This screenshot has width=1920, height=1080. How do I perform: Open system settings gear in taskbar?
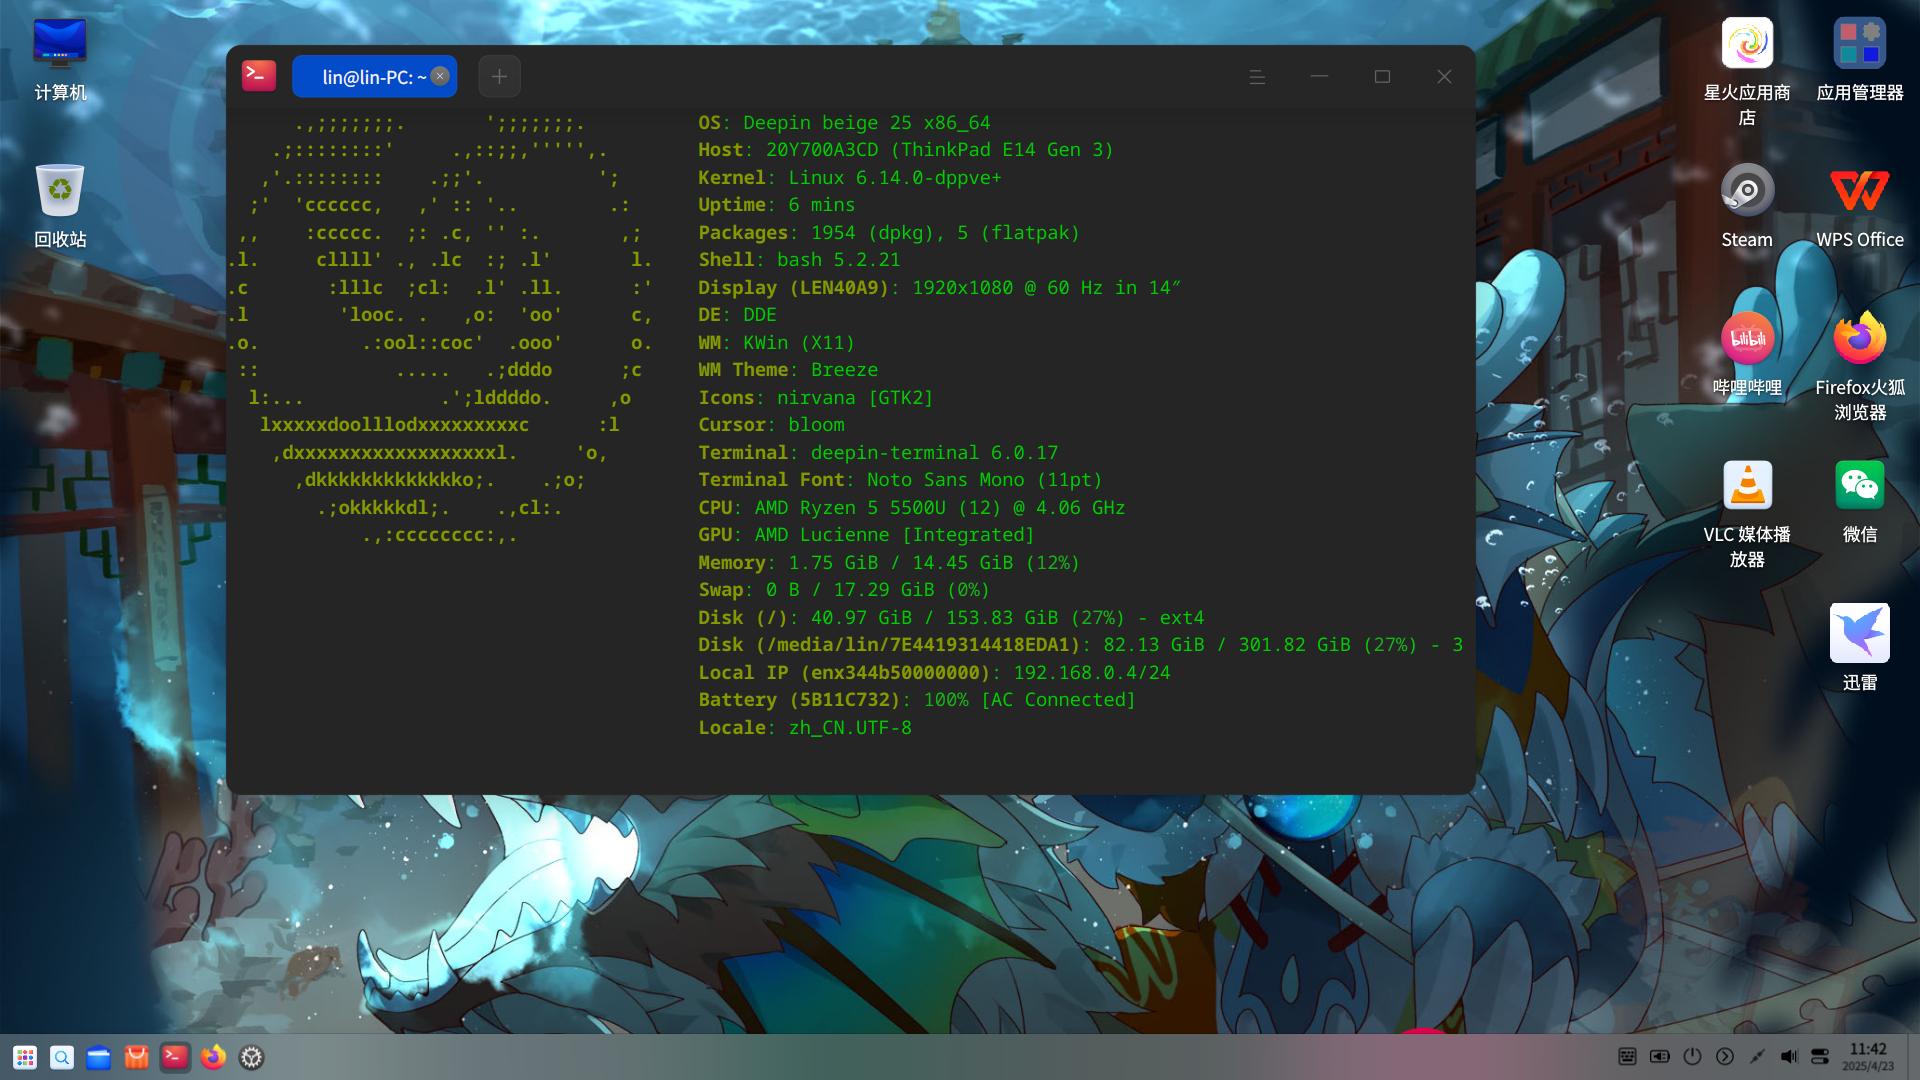[251, 1057]
